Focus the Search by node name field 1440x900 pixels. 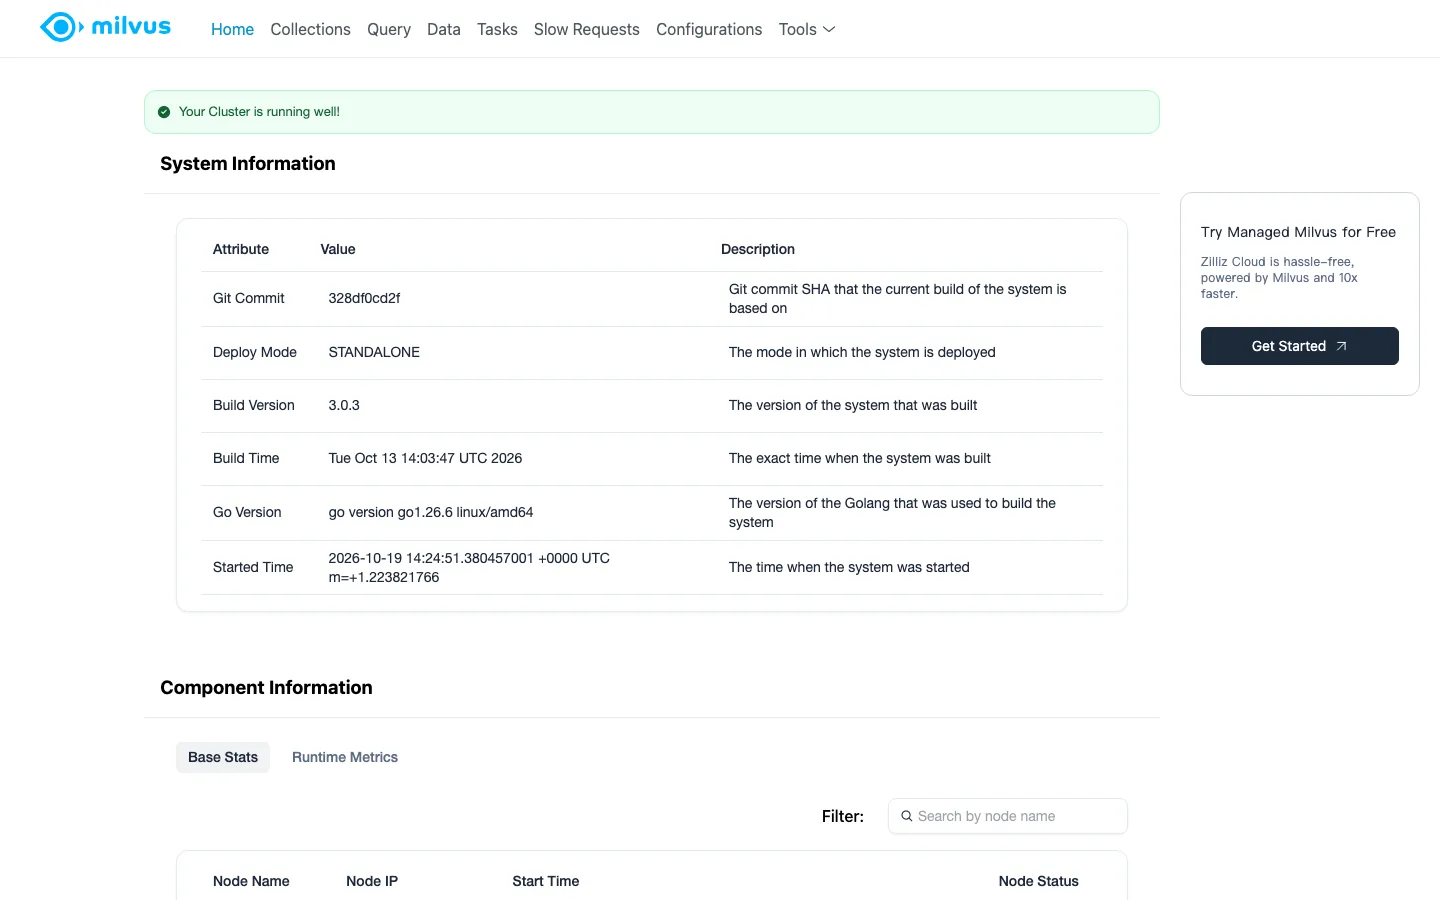1008,816
